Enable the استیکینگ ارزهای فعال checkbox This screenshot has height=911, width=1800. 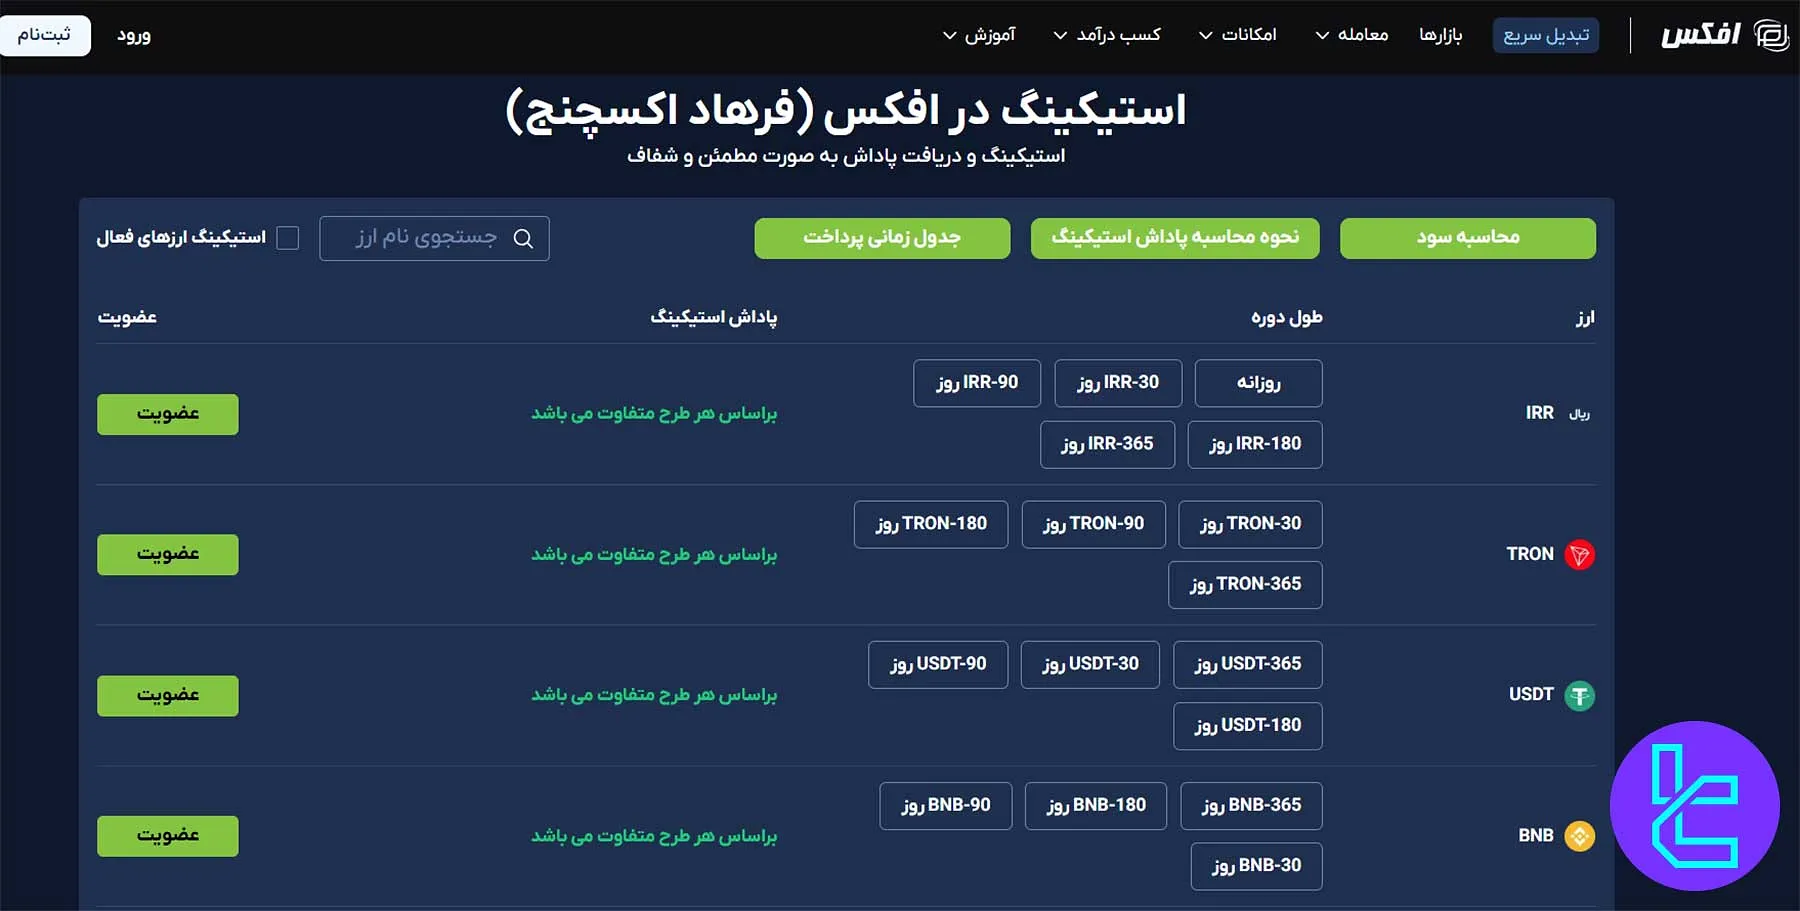click(x=288, y=237)
